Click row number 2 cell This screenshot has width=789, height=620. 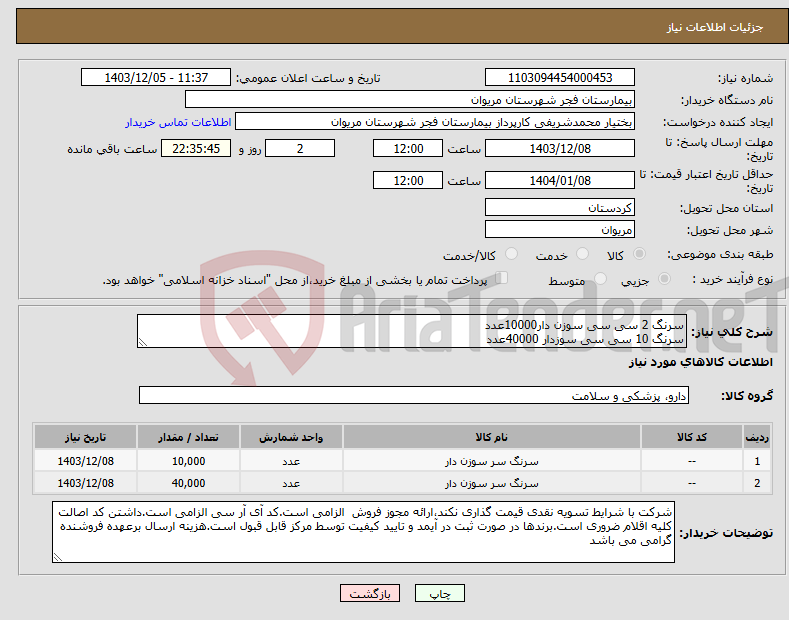(757, 483)
